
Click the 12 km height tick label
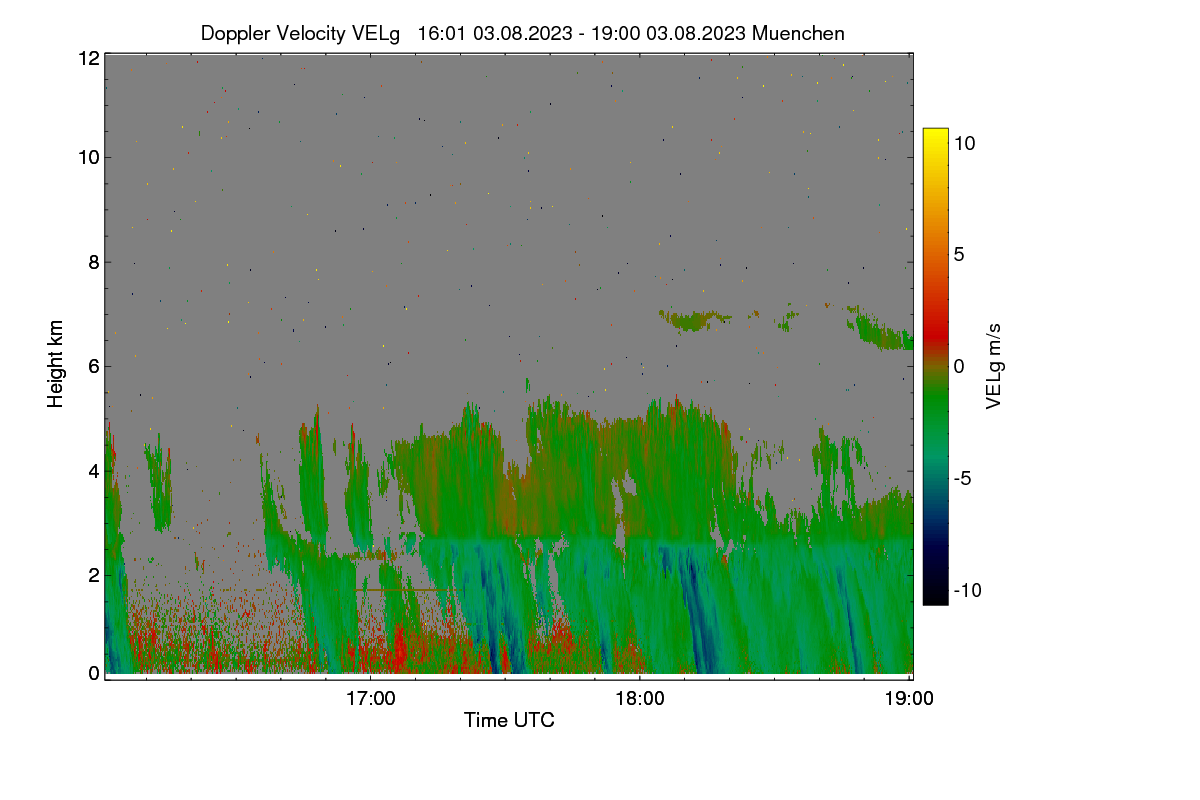pos(89,58)
